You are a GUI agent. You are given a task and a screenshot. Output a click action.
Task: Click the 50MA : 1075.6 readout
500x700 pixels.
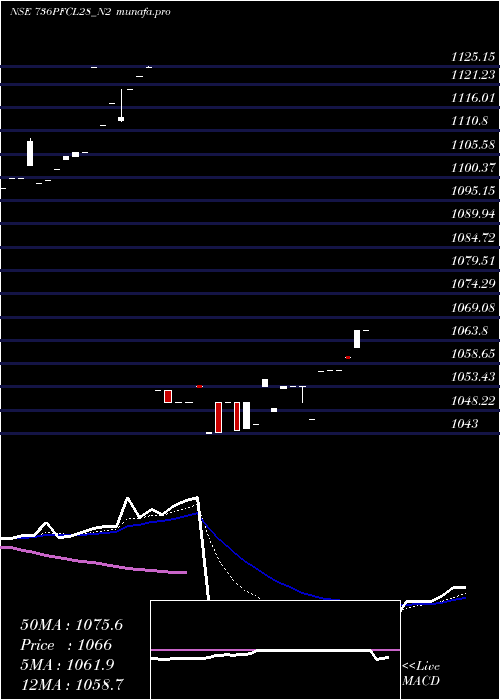coord(71,625)
